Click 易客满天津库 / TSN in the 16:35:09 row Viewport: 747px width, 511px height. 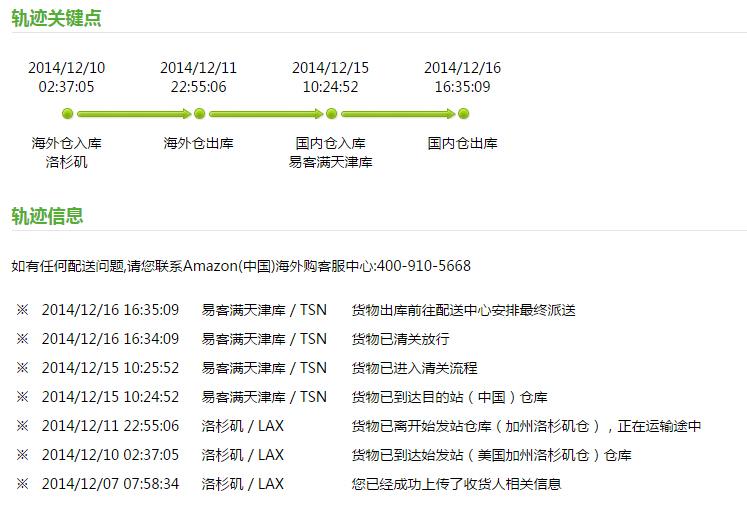tap(264, 310)
